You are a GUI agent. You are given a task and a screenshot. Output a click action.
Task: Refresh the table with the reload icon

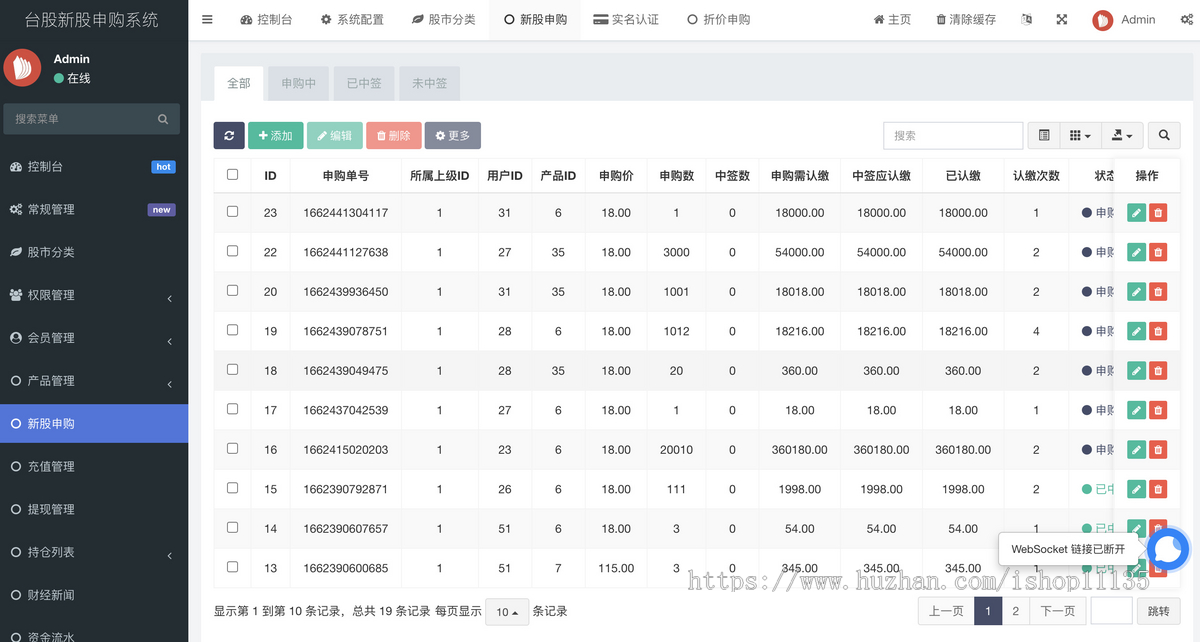229,136
